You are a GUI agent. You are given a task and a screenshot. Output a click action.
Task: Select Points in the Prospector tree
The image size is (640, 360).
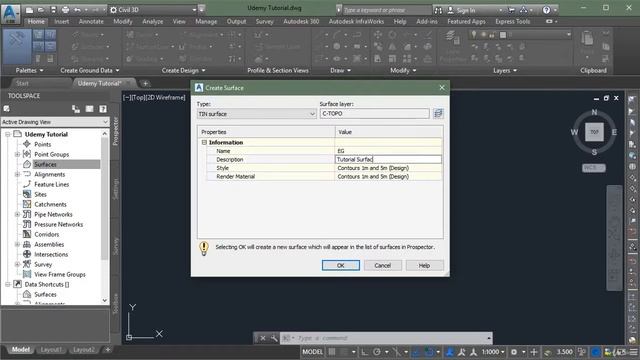click(x=42, y=144)
